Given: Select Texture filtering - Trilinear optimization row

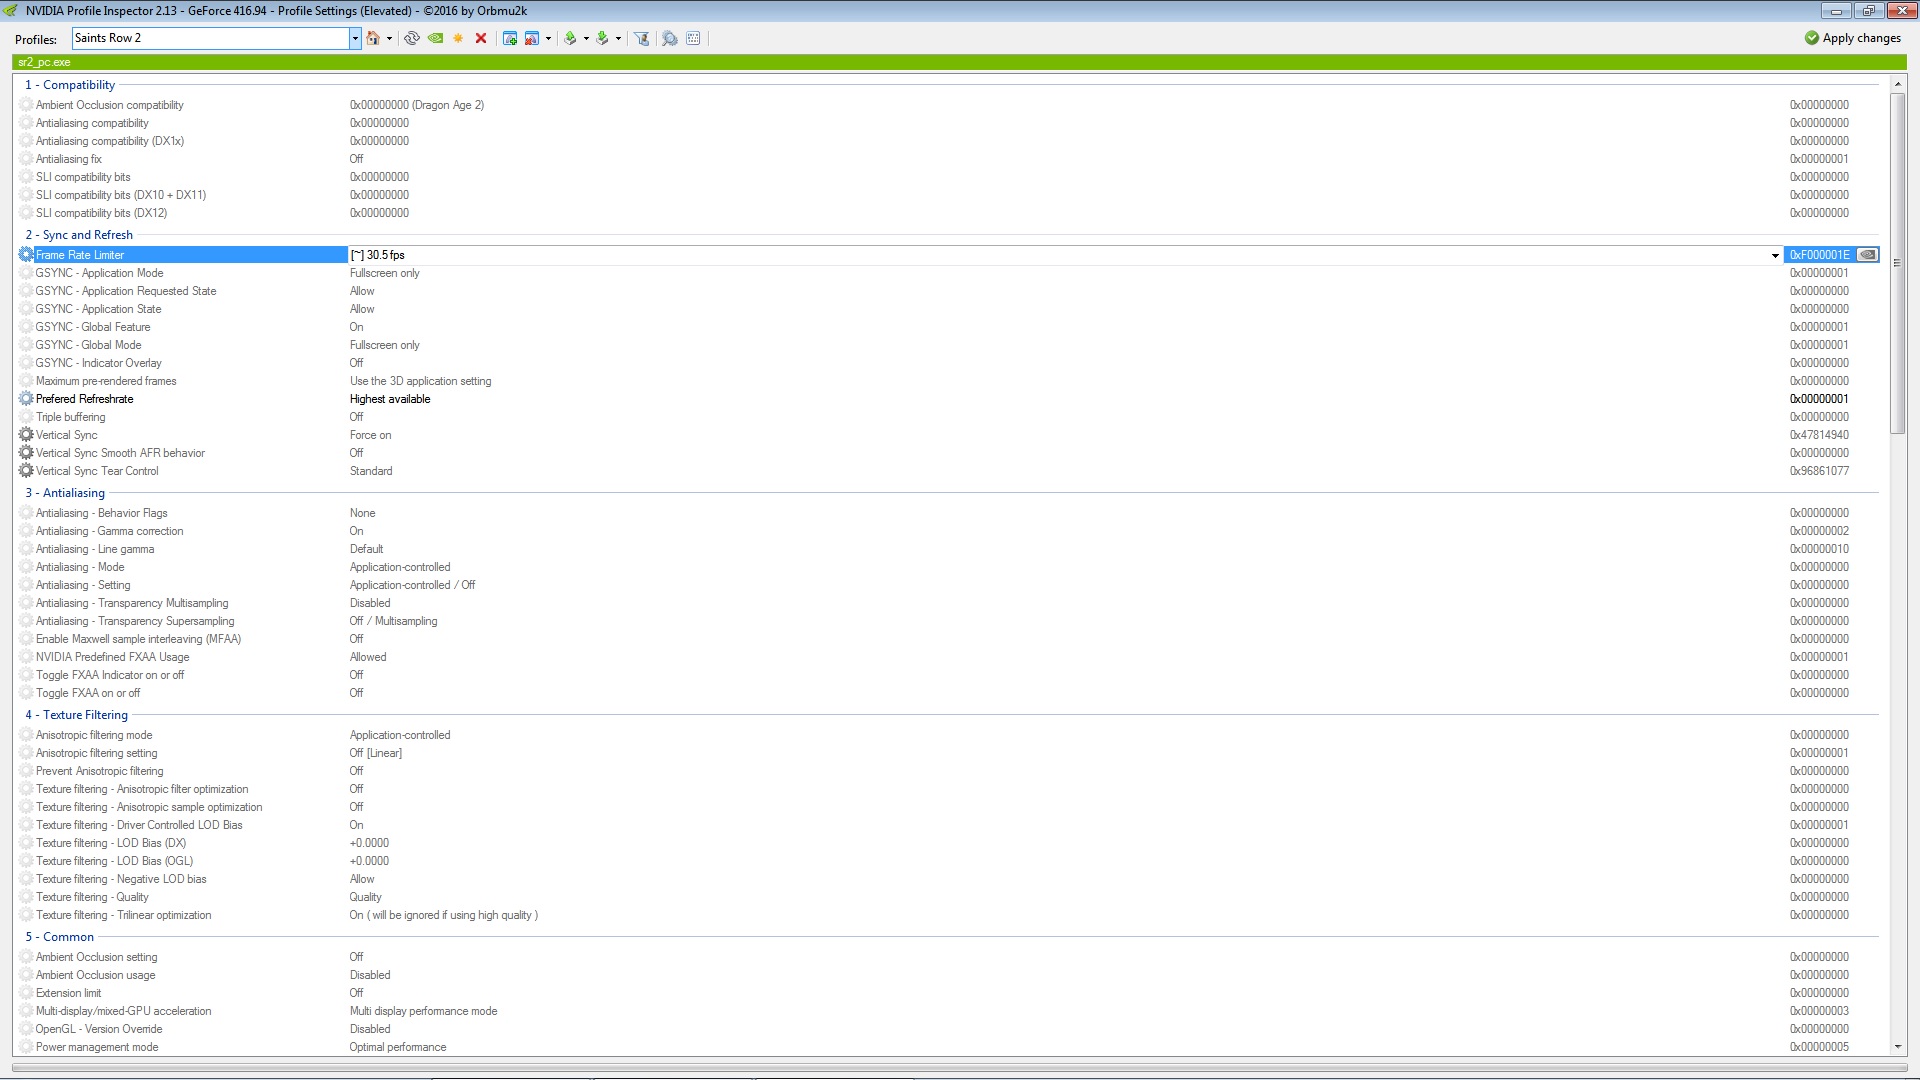Looking at the screenshot, I should 949,915.
